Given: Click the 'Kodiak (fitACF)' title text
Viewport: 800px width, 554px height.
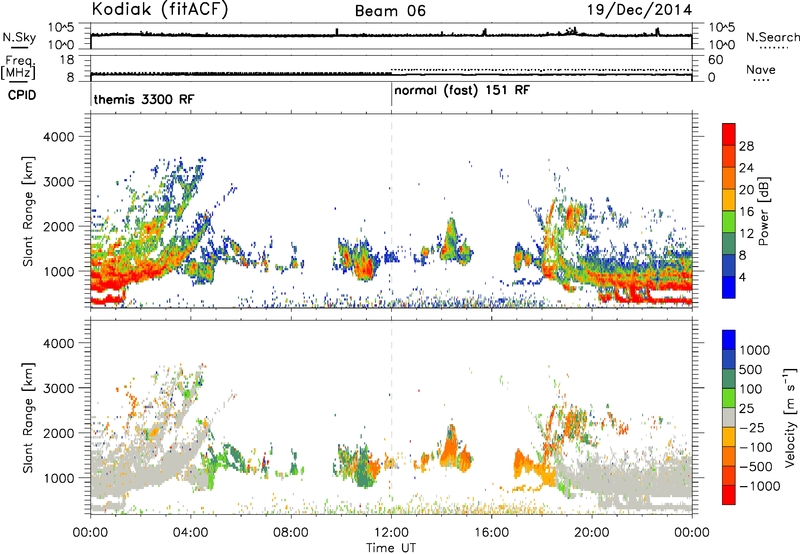Looking at the screenshot, I should [x=160, y=10].
